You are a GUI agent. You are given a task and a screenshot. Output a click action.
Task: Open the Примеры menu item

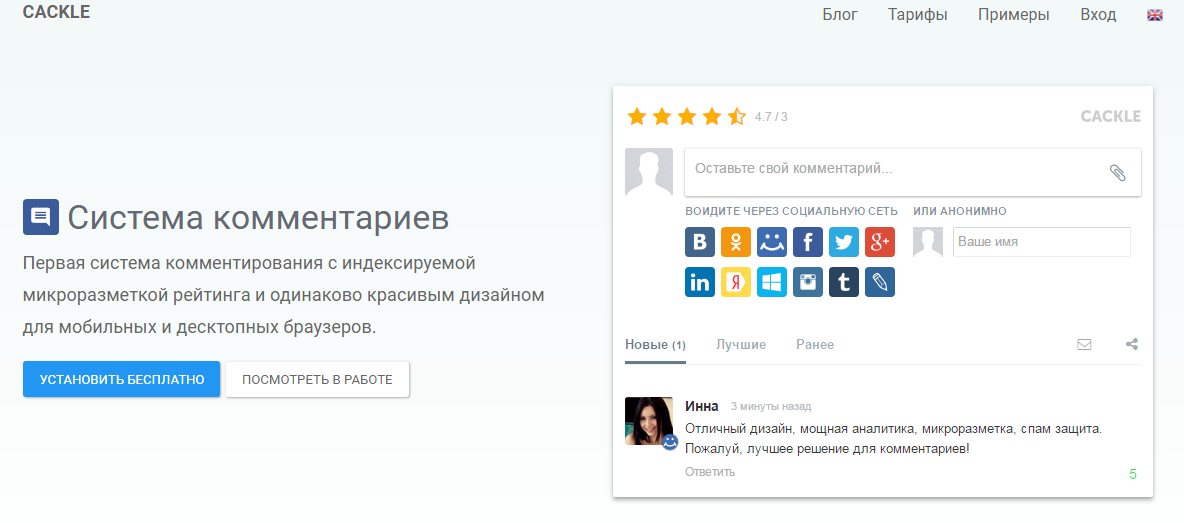(1013, 14)
